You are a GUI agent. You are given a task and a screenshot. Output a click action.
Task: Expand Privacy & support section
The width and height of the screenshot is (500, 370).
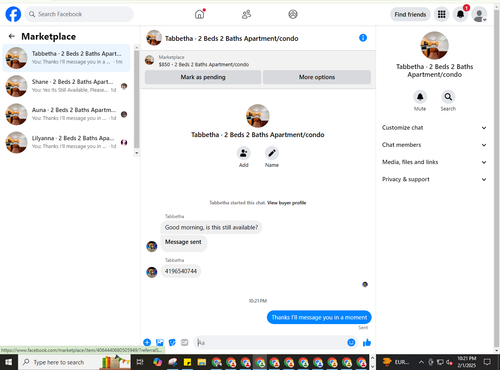point(434,179)
